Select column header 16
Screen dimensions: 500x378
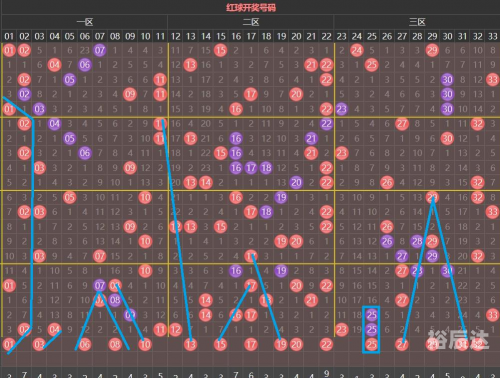point(236,36)
